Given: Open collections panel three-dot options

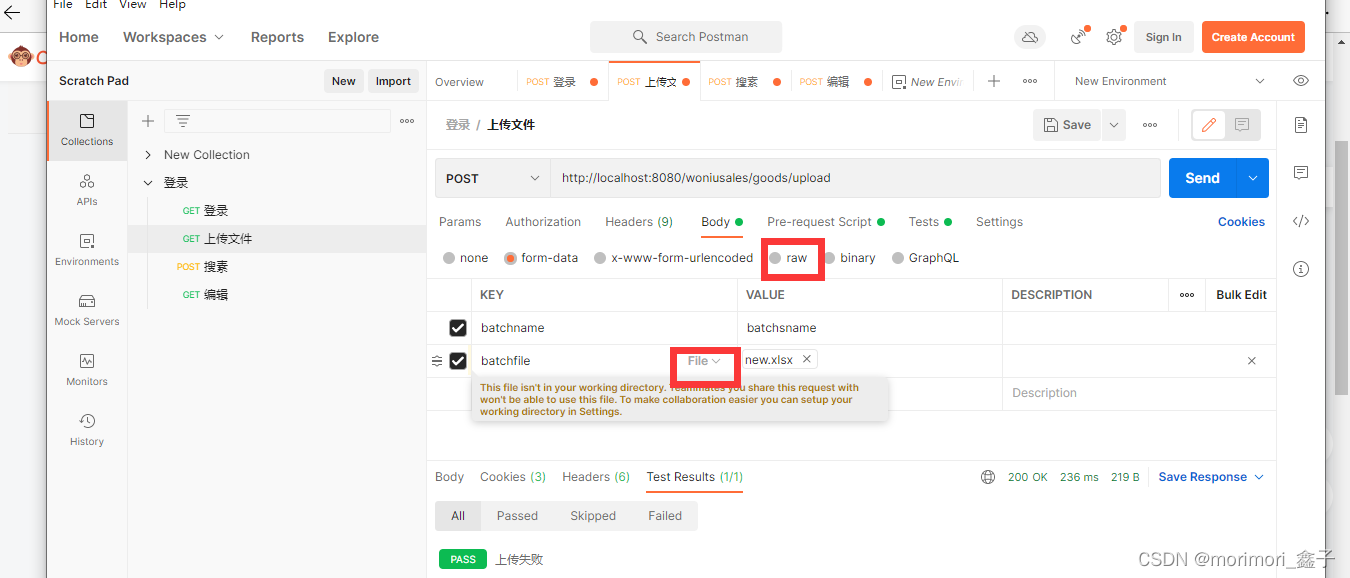Looking at the screenshot, I should pyautogui.click(x=407, y=121).
